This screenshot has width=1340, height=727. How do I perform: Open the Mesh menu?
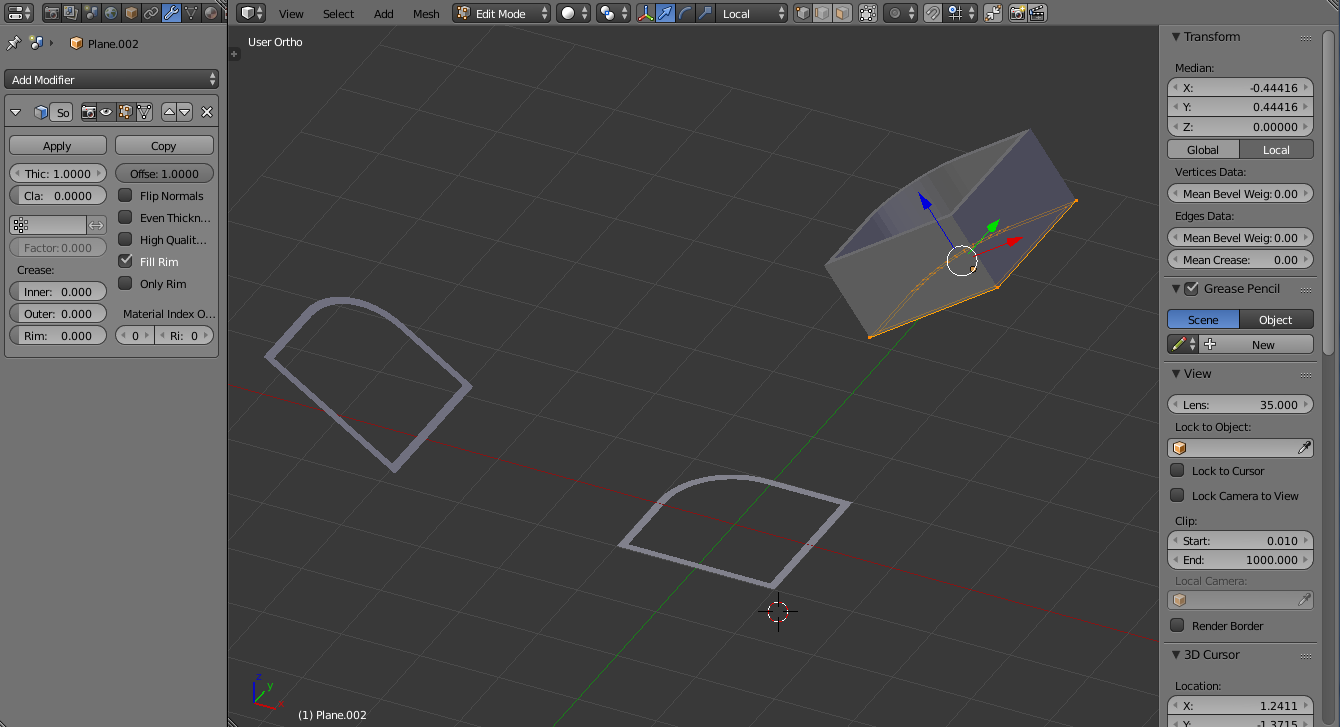coord(426,13)
